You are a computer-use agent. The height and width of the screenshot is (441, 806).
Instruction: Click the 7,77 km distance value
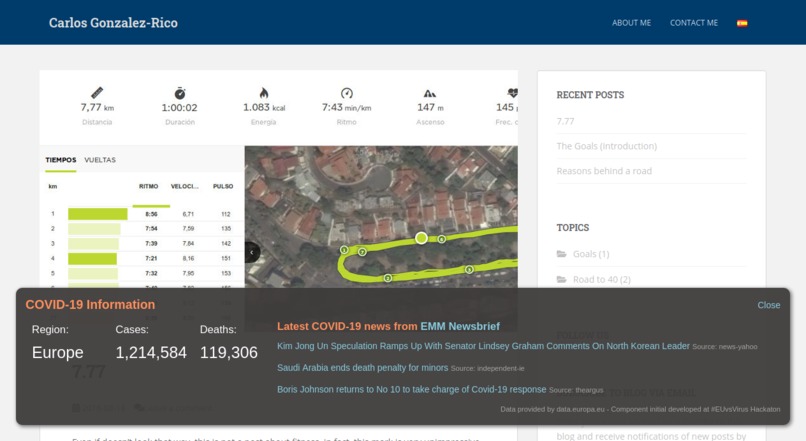point(97,107)
